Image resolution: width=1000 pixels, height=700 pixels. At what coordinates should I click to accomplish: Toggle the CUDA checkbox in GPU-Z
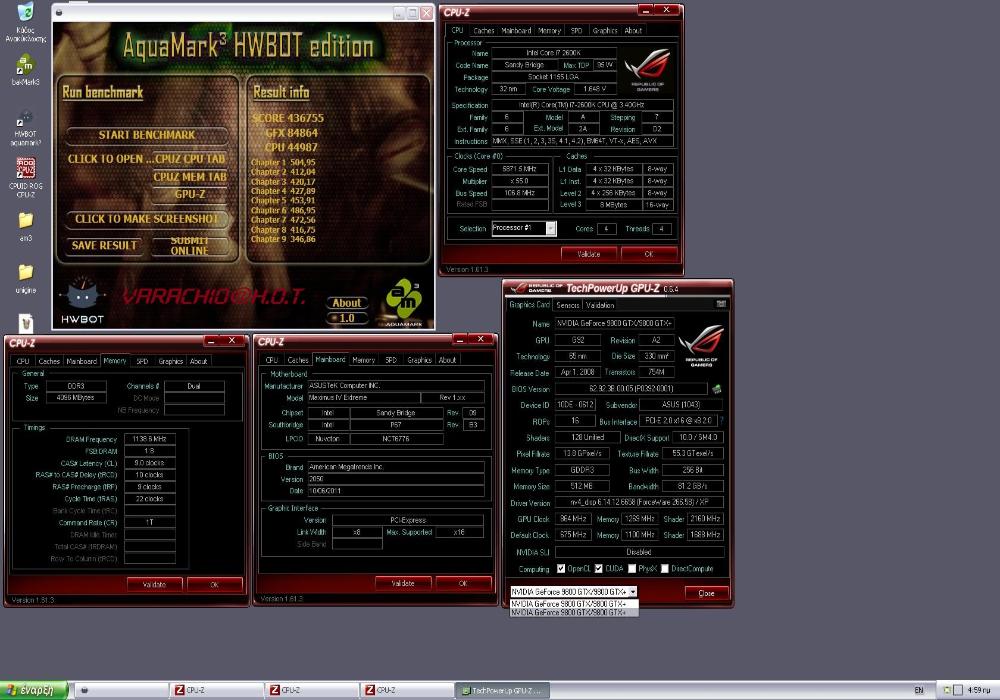click(x=598, y=569)
